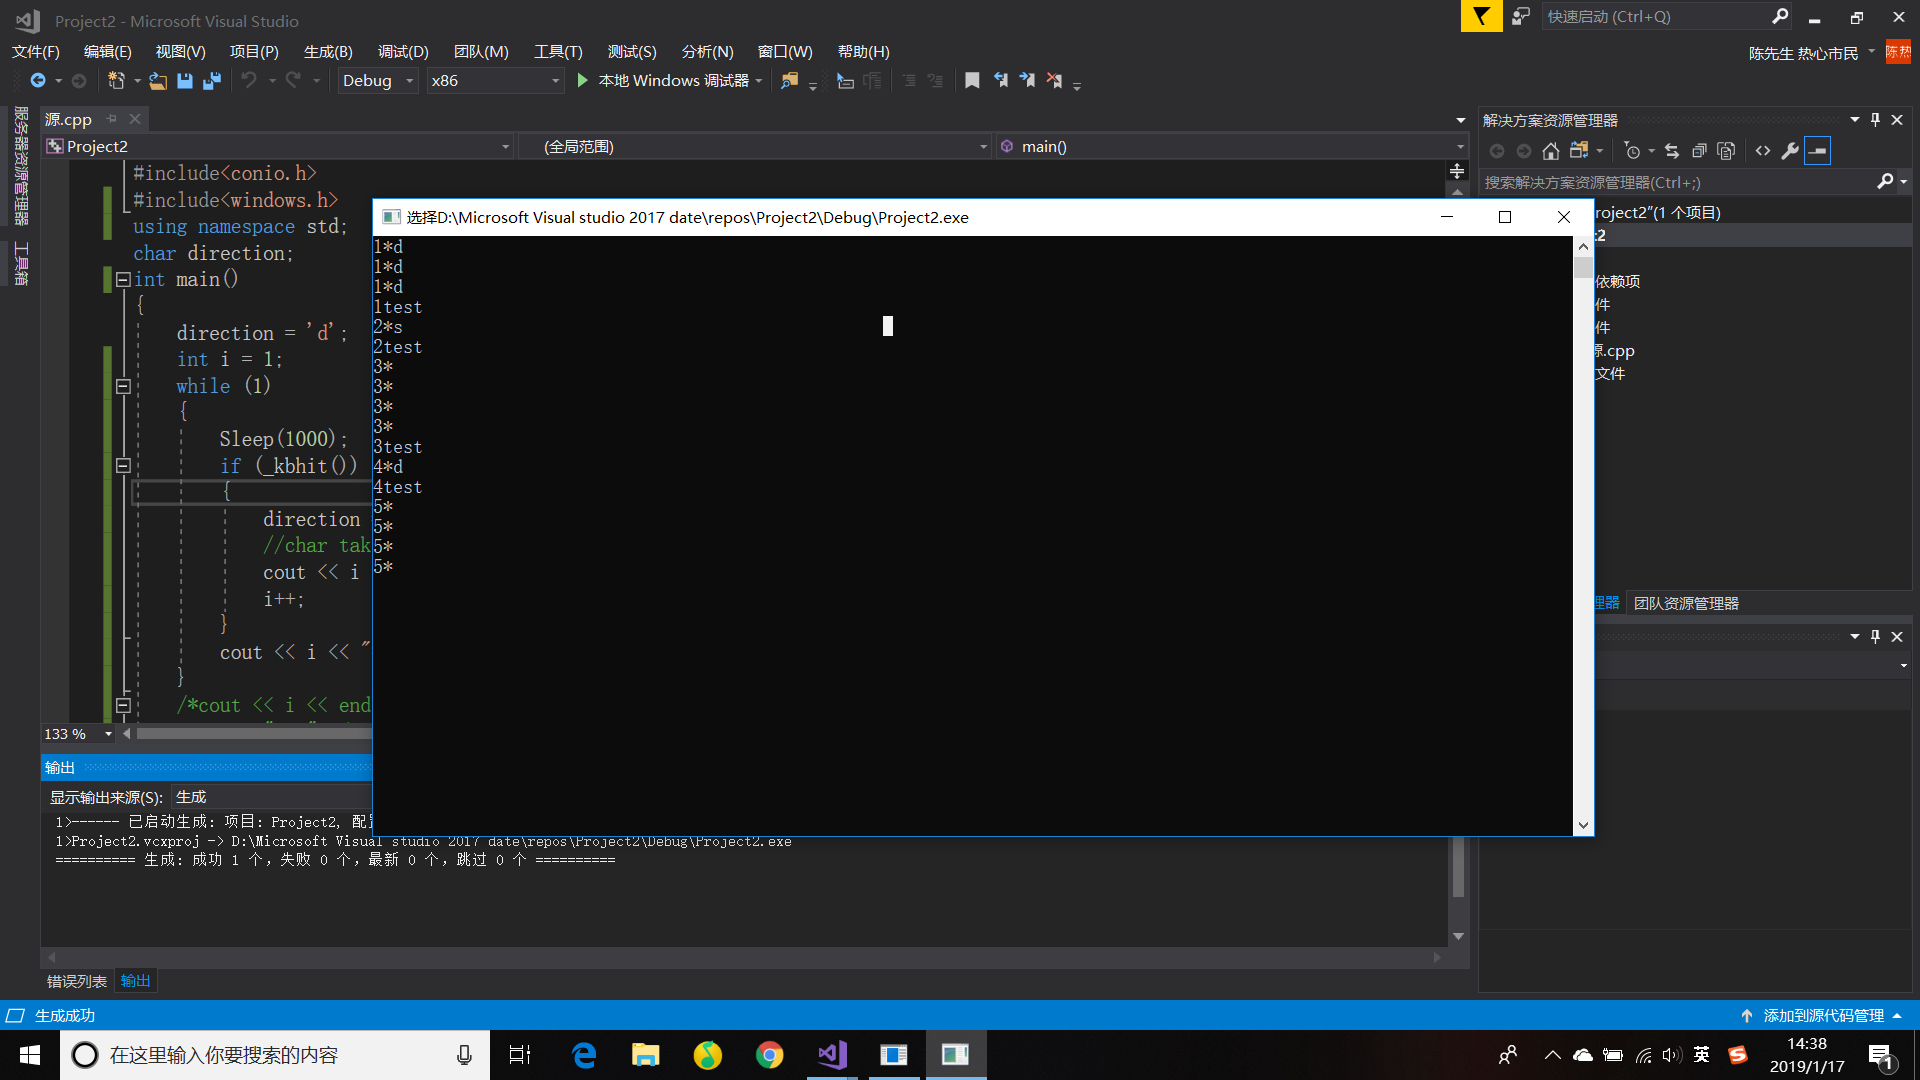Screen dimensions: 1920x1080
Task: Click the Undo icon in the toolbar
Action: [250, 80]
